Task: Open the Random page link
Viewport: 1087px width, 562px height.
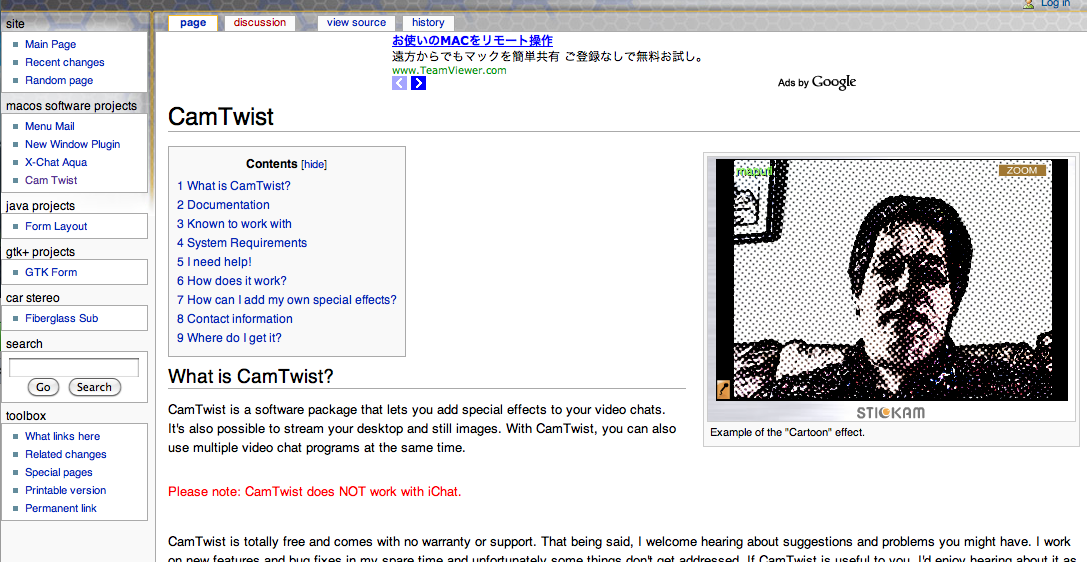Action: (59, 80)
